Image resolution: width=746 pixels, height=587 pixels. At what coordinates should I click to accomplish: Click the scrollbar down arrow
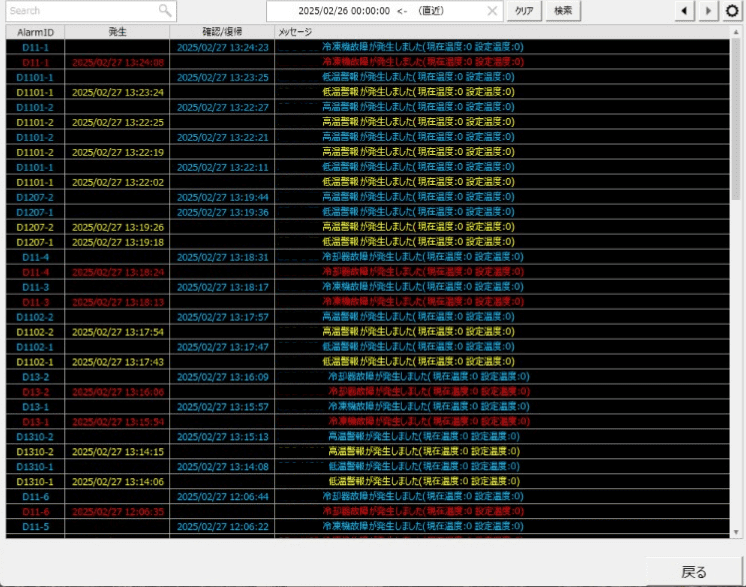[737, 532]
